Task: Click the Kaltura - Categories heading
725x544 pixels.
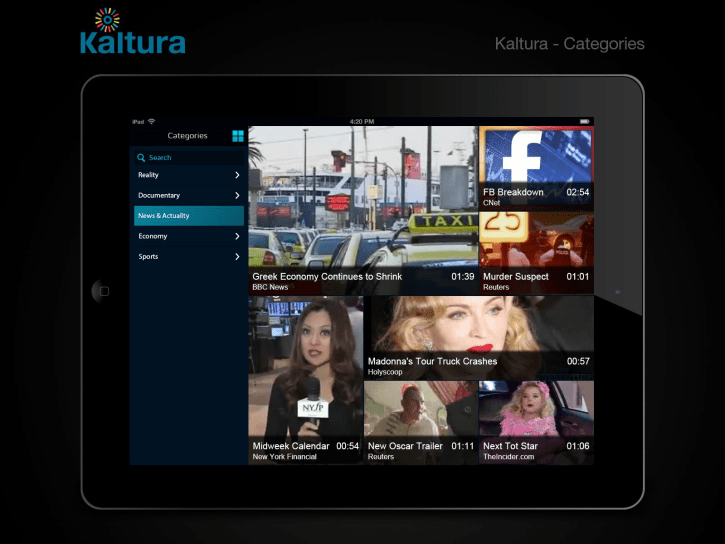Action: coord(570,43)
